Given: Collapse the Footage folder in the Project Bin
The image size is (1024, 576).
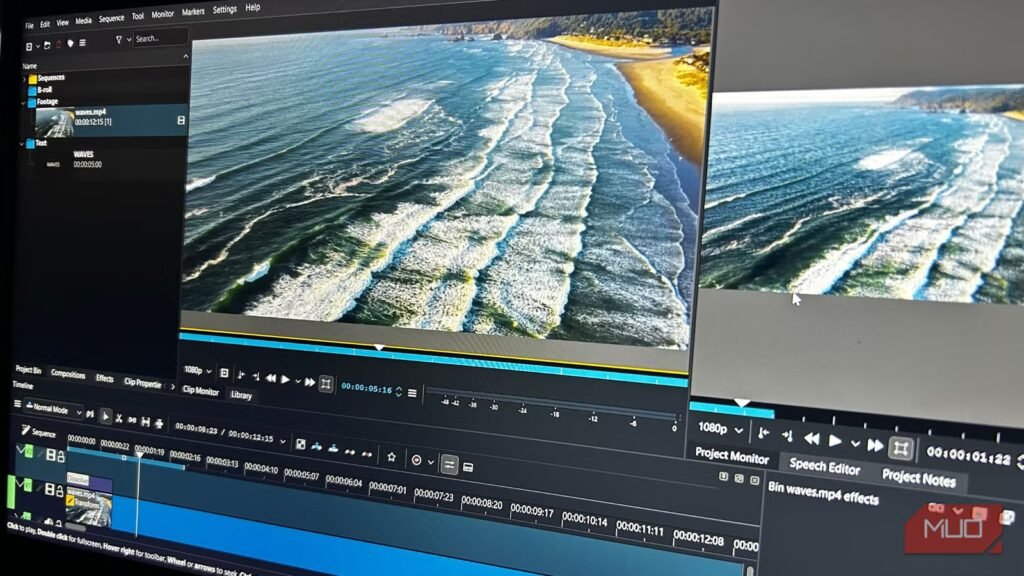Looking at the screenshot, I should (23, 102).
